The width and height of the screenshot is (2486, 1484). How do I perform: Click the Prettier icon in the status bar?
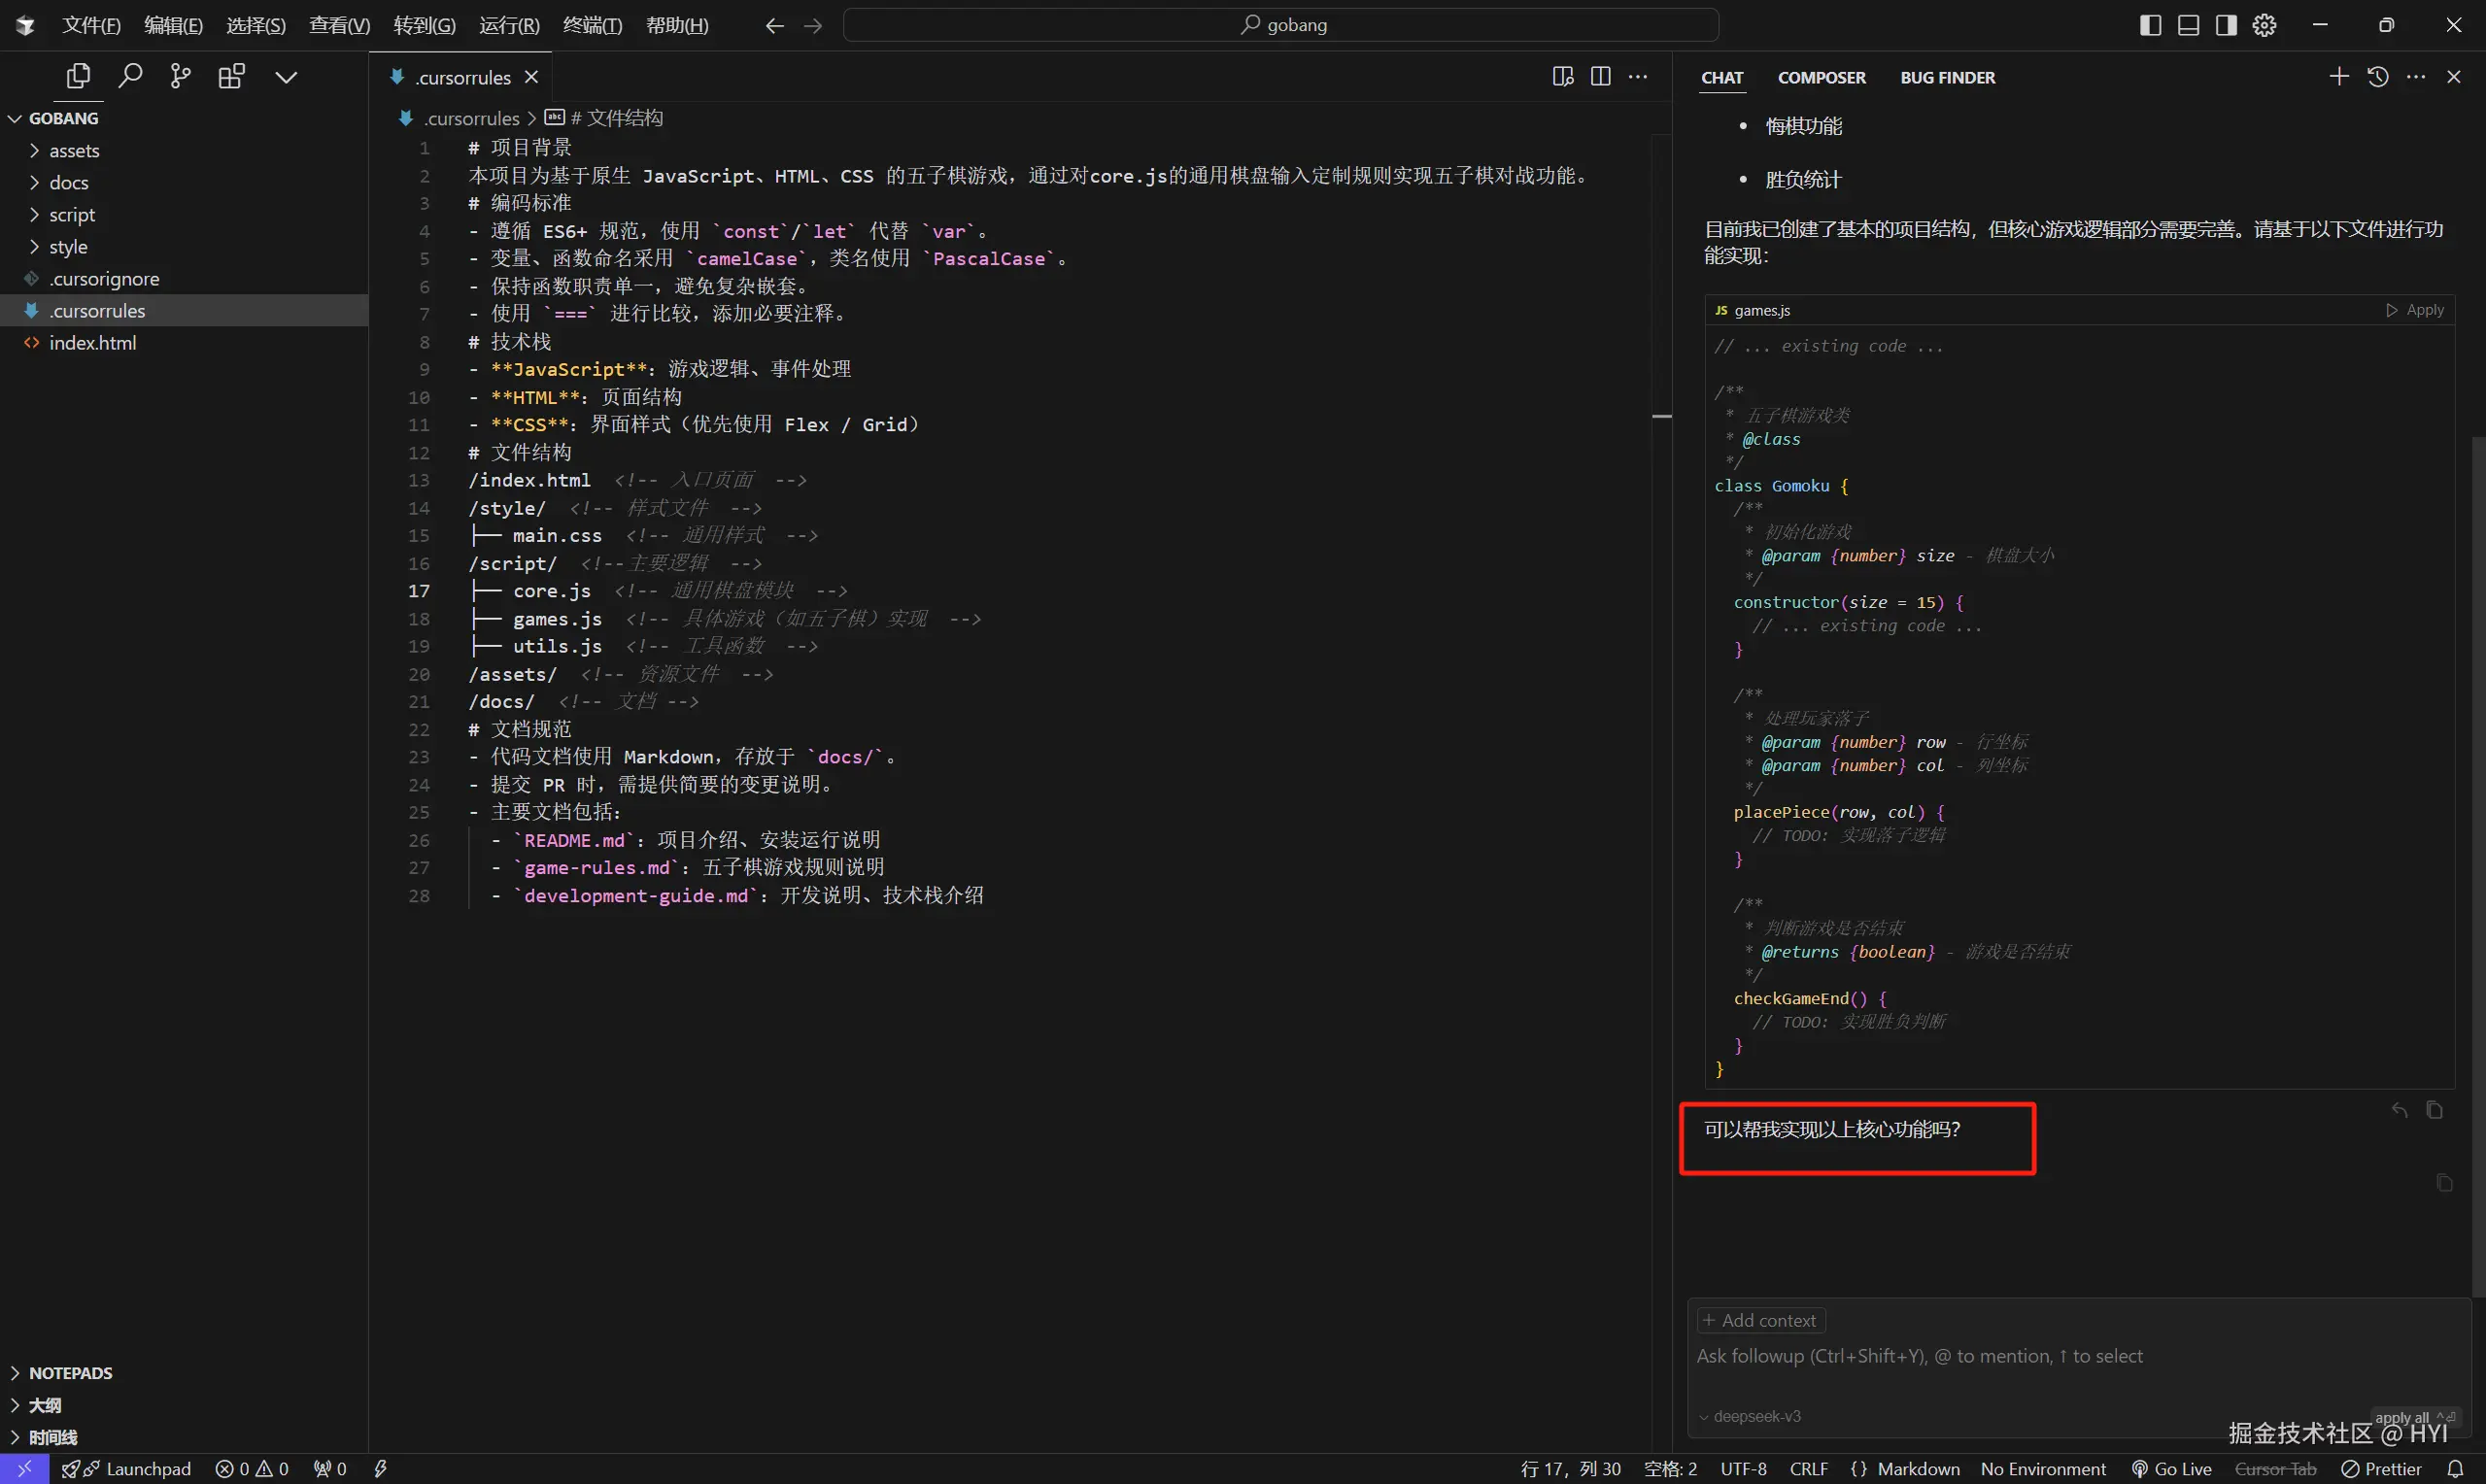pyautogui.click(x=2351, y=1468)
